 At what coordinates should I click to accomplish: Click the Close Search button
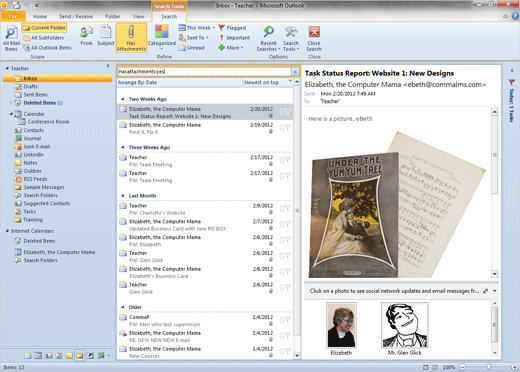point(314,39)
